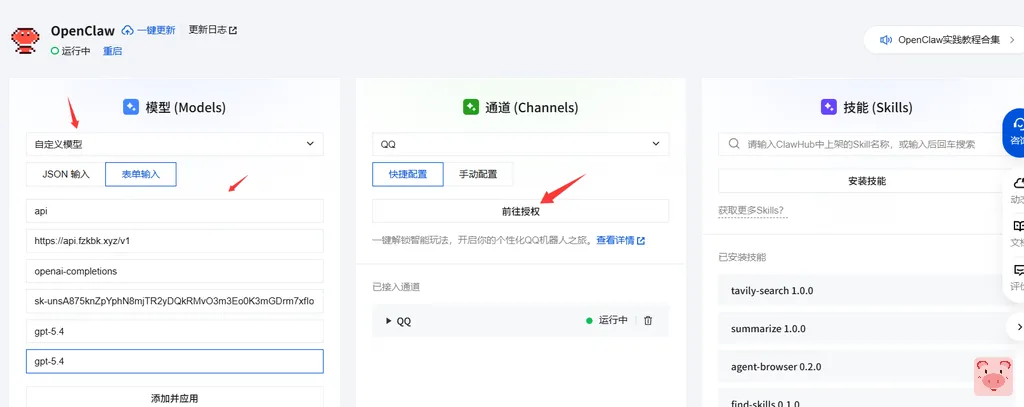Open the 更新日志 changelog link
This screenshot has width=1024, height=407.
213,30
